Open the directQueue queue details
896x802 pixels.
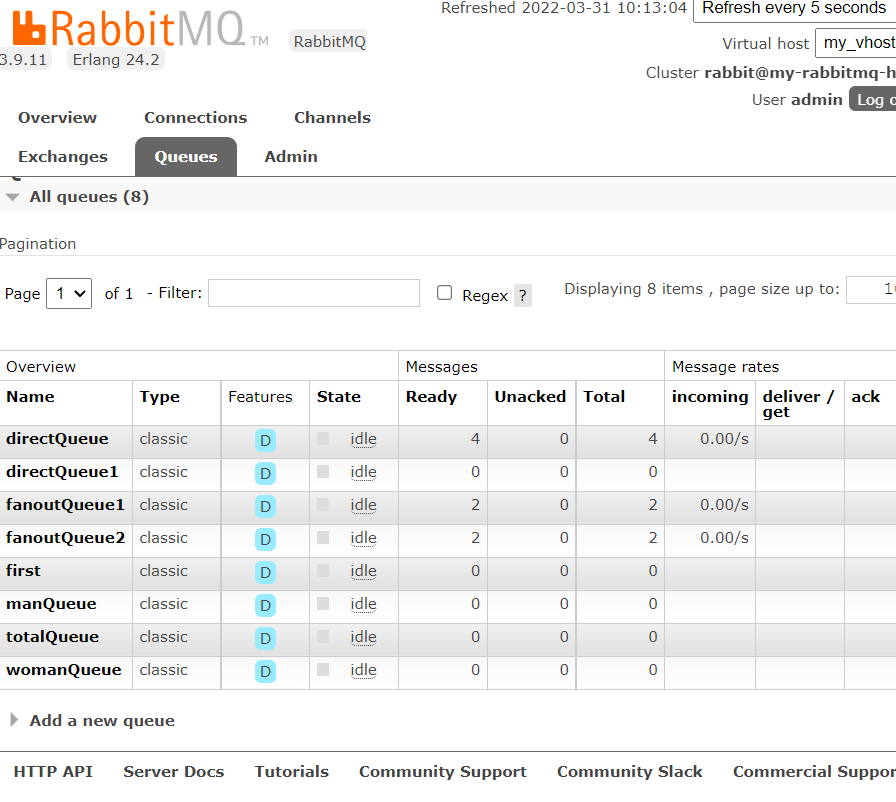tap(57, 439)
